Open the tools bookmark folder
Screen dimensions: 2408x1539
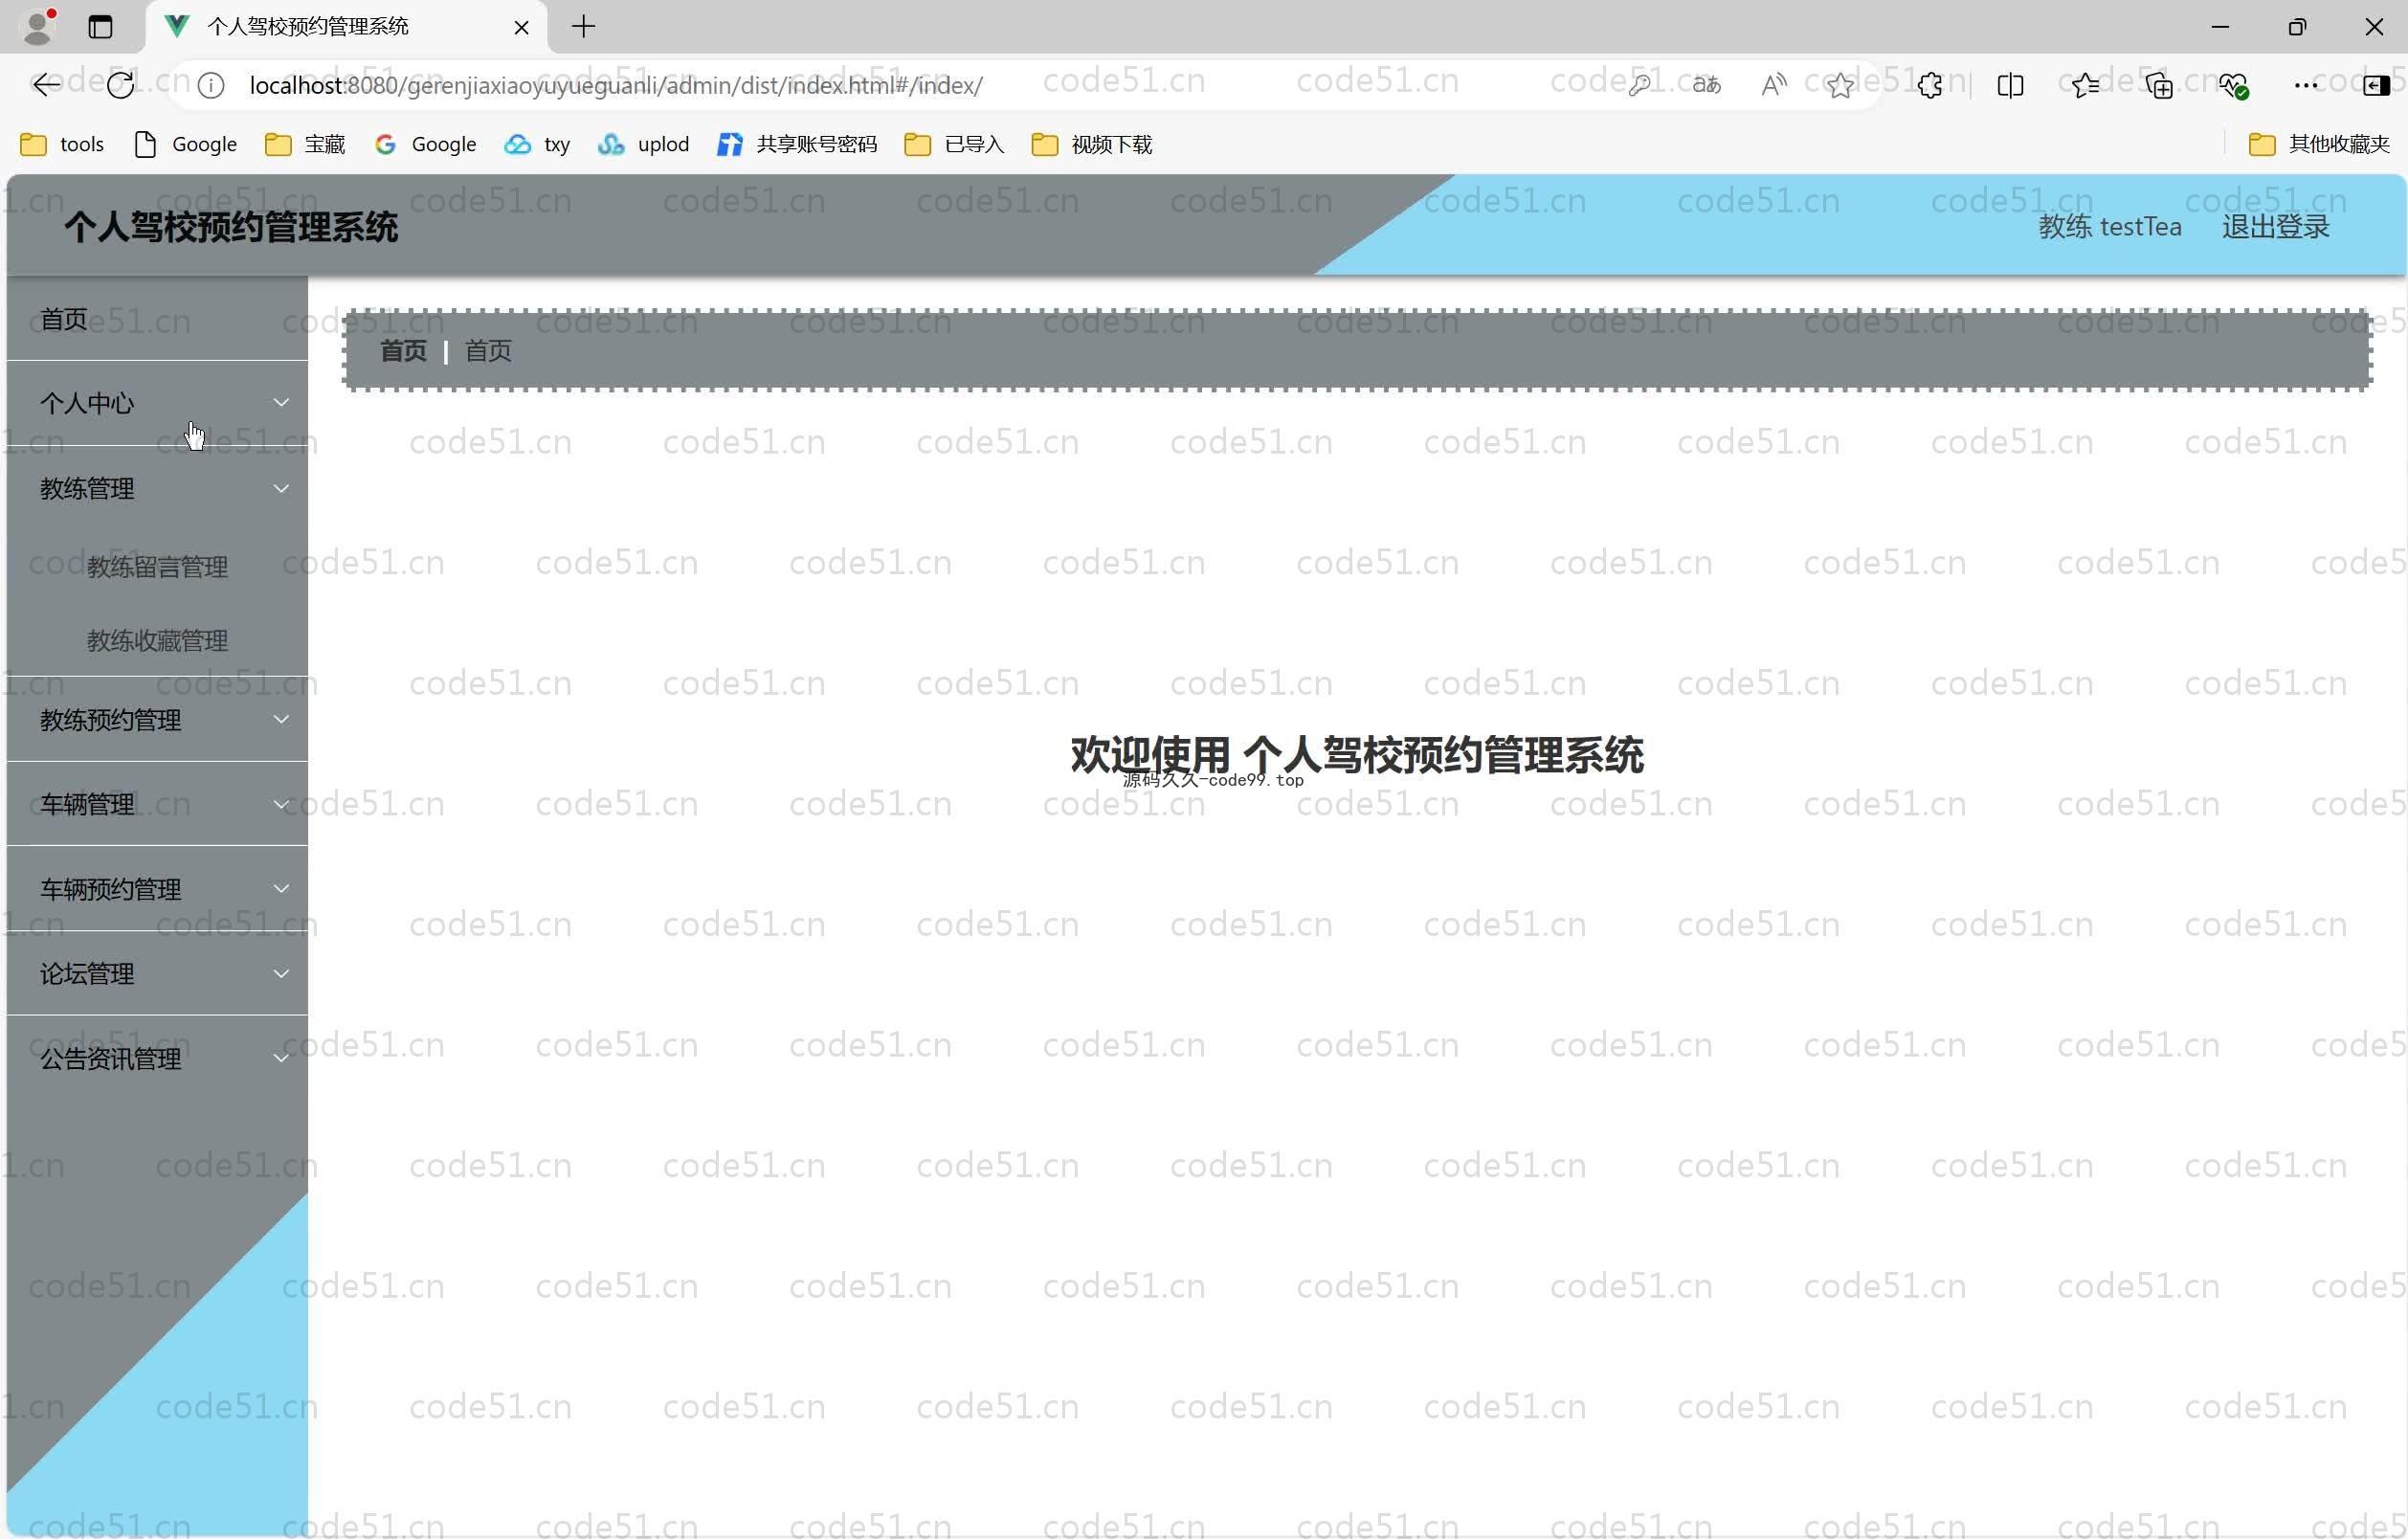click(x=62, y=145)
